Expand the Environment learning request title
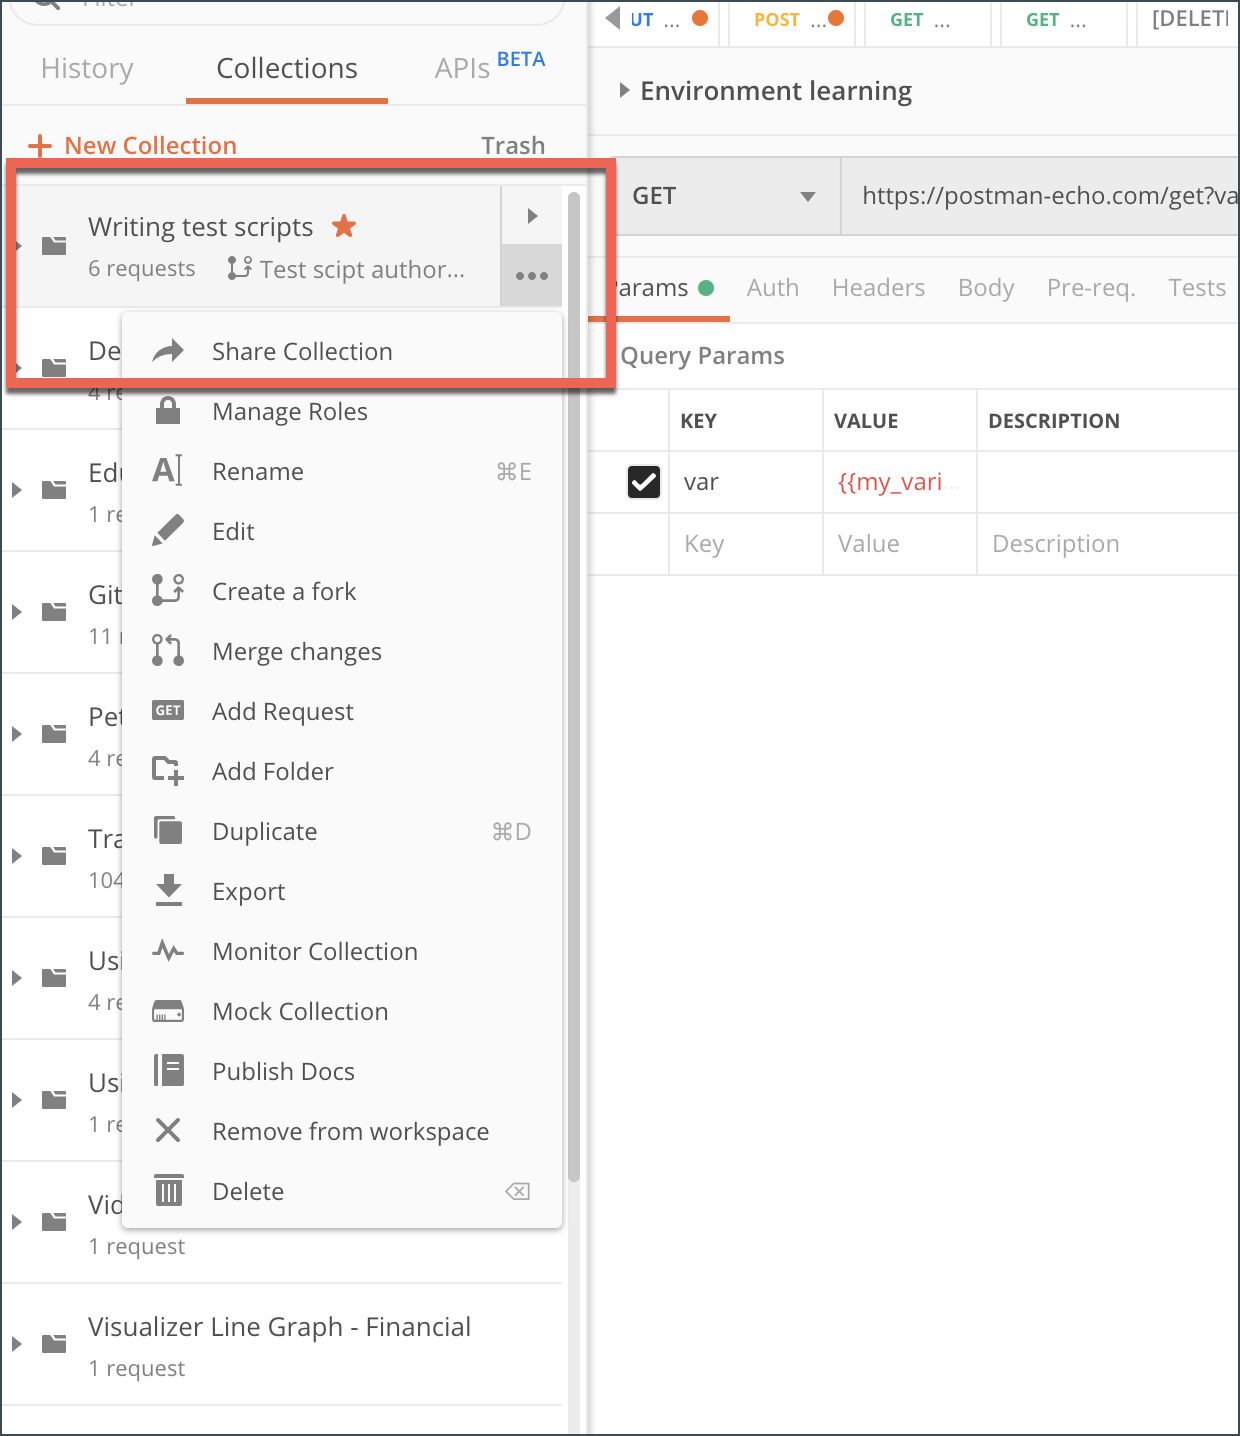Image resolution: width=1240 pixels, height=1436 pixels. (624, 91)
